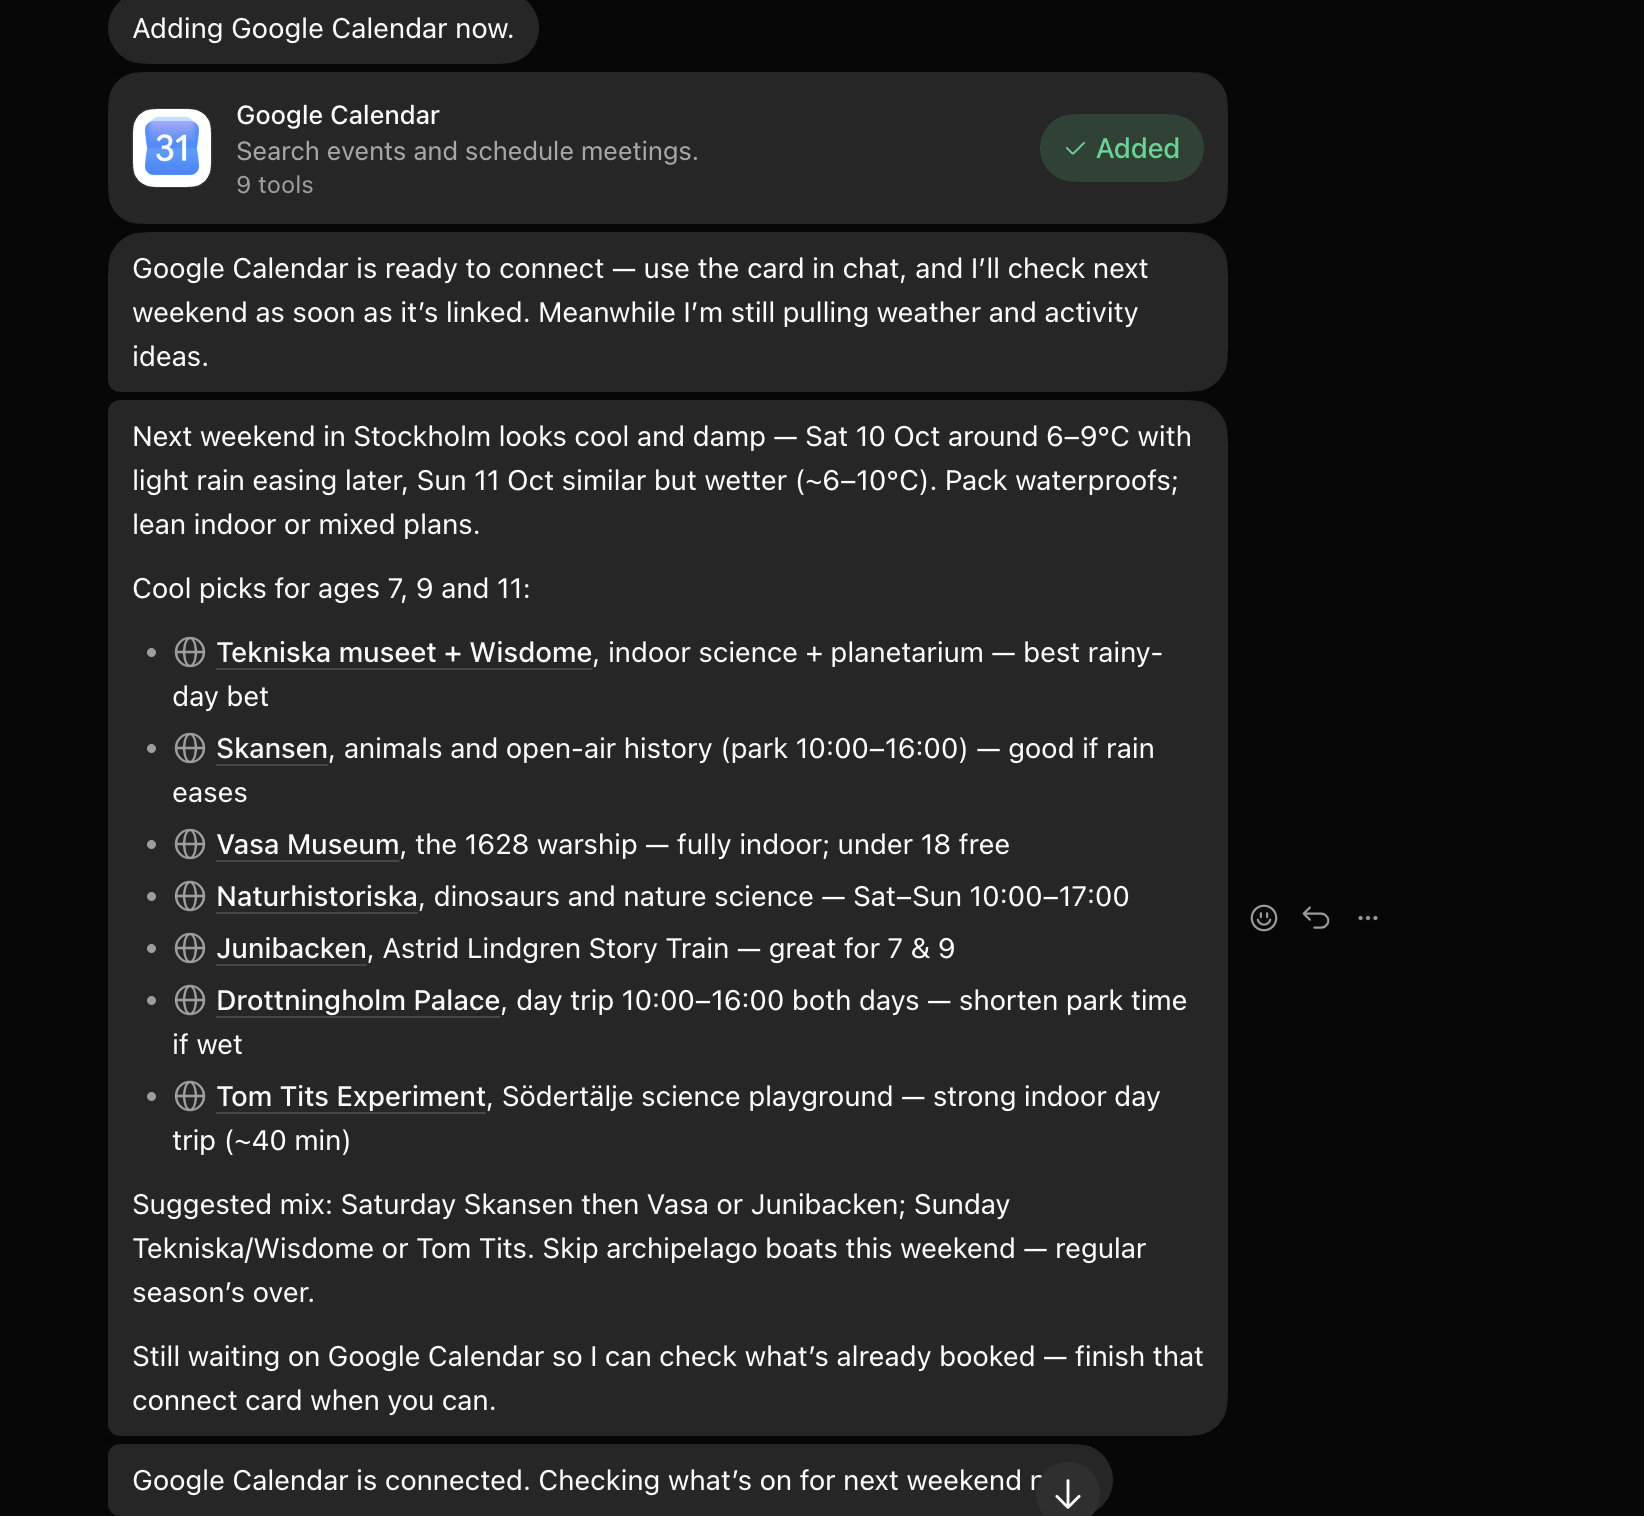
Task: Open the Vasa Museum link
Action: pyautogui.click(x=308, y=845)
